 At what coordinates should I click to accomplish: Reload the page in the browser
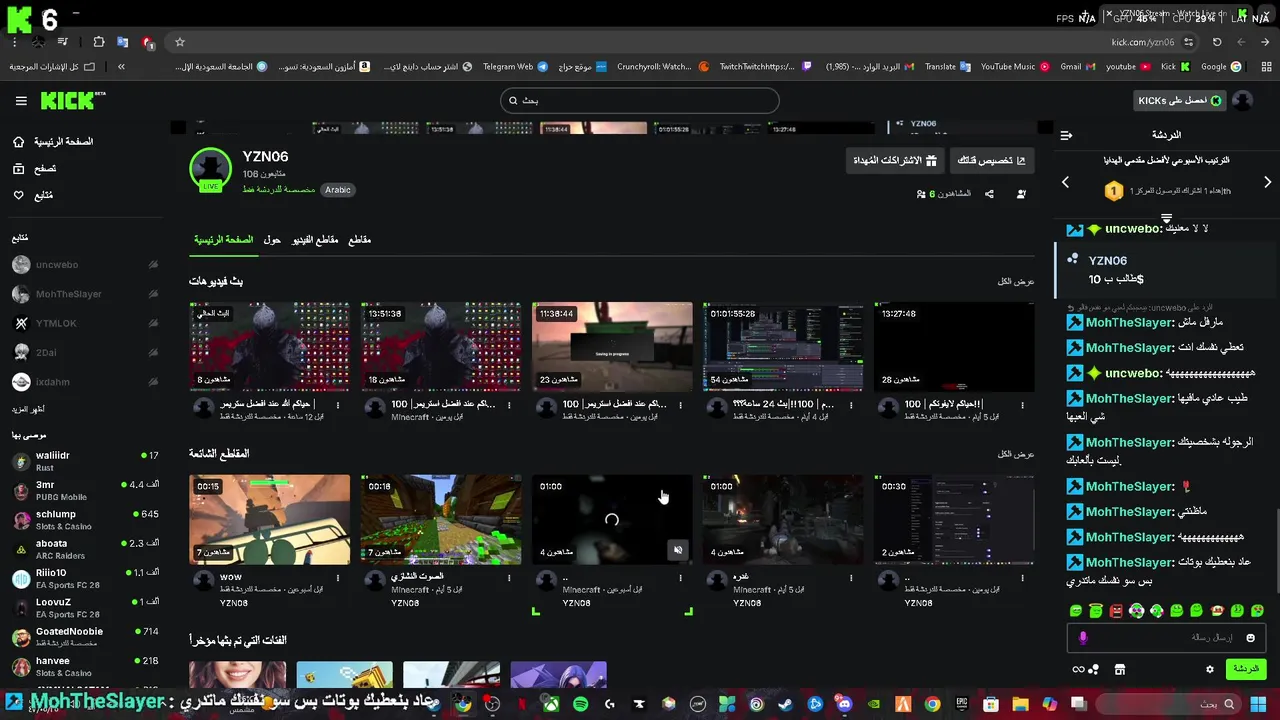pos(1217,42)
